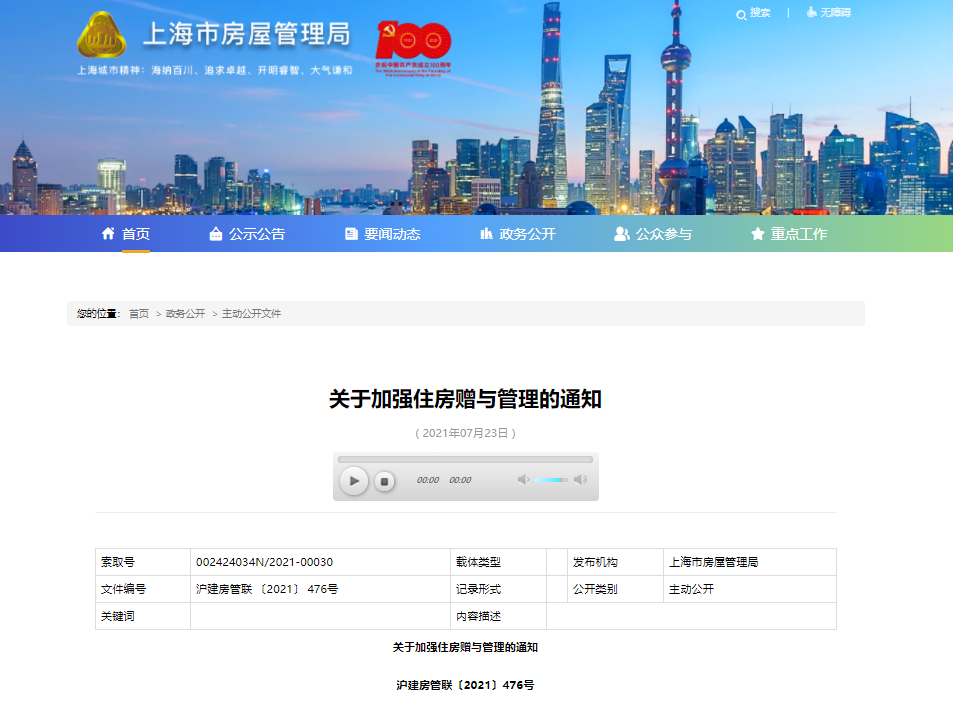The image size is (953, 708).
Task: Mute audio using the low-volume speaker icon
Action: tap(523, 480)
